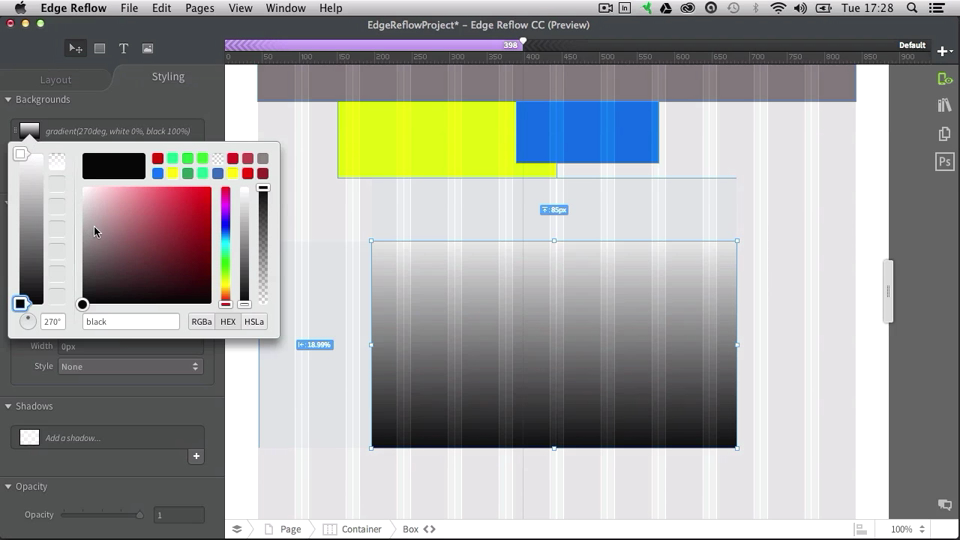The image size is (960, 540).
Task: Click the layout icon beside zoom level
Action: click(861, 529)
